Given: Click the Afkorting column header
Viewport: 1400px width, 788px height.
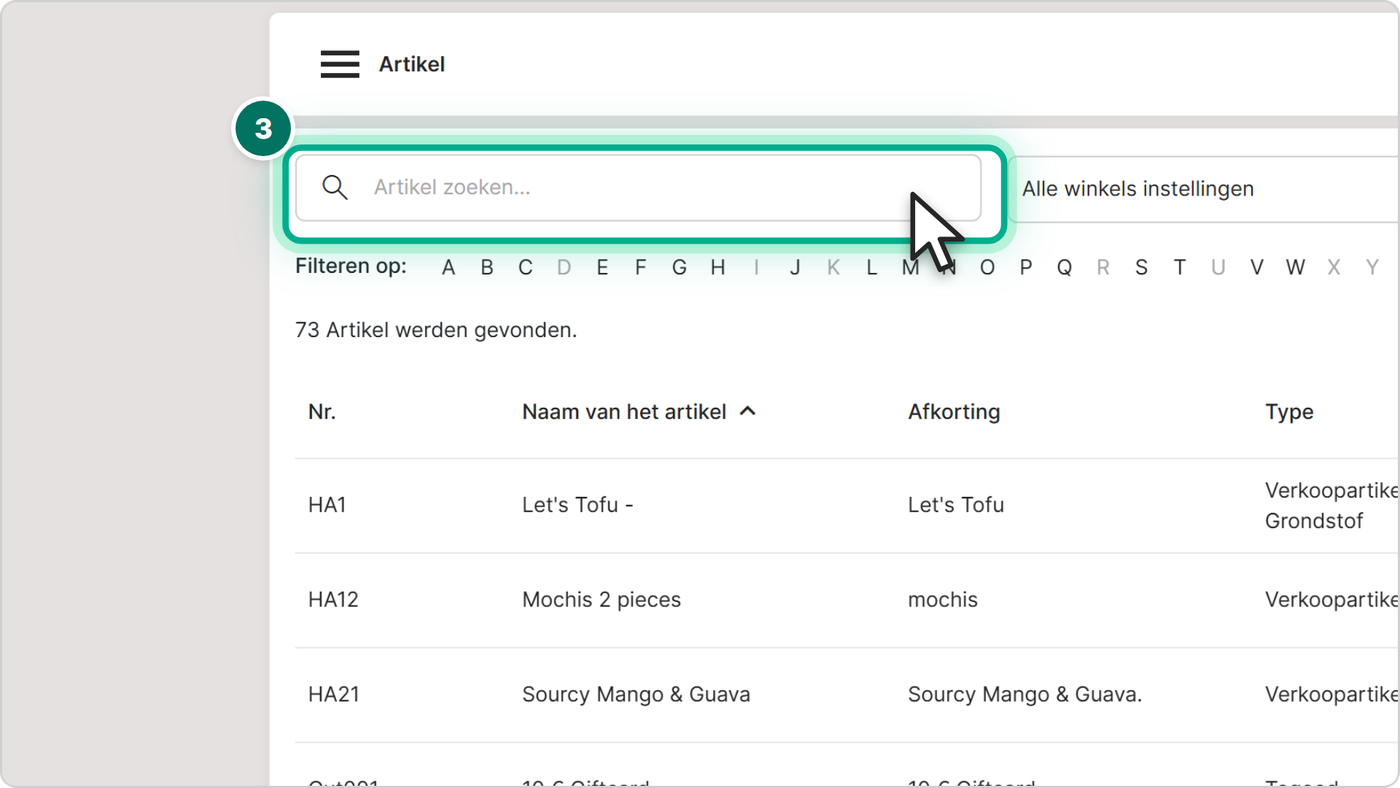Looking at the screenshot, I should pyautogui.click(x=954, y=411).
